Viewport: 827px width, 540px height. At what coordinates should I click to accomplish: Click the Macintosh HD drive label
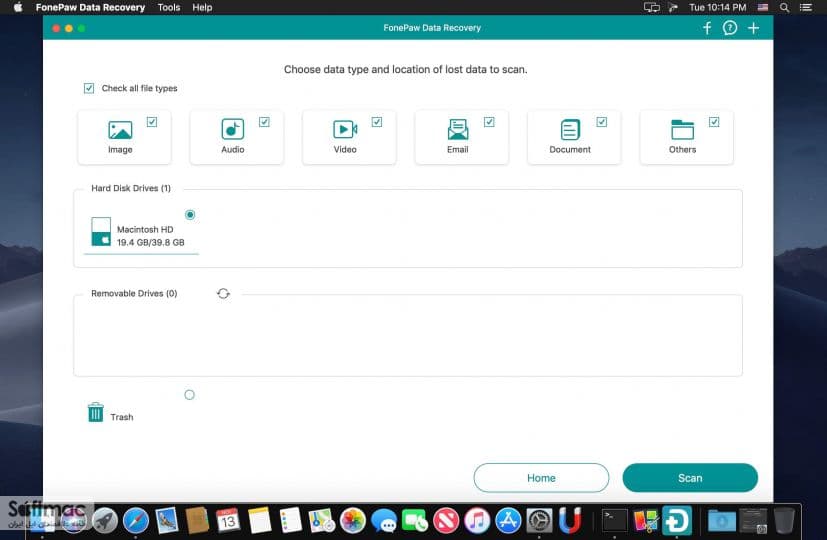(x=145, y=229)
